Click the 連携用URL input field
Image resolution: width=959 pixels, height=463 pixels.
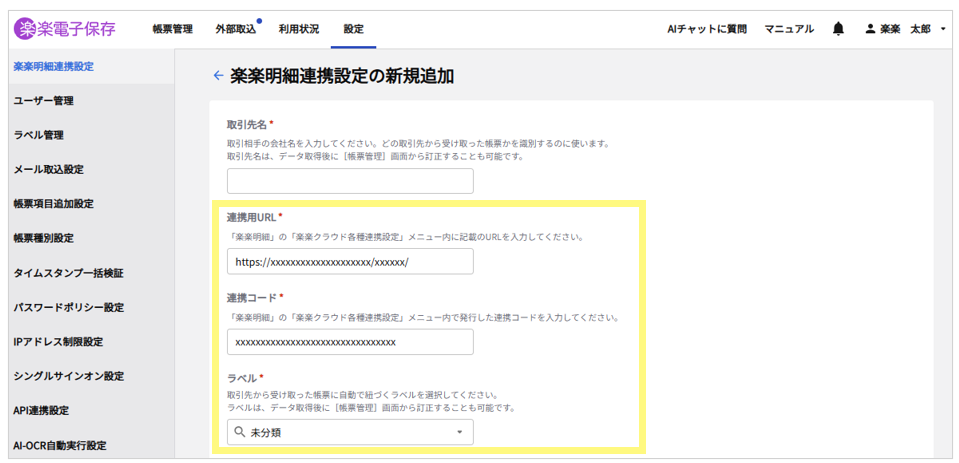tap(350, 261)
